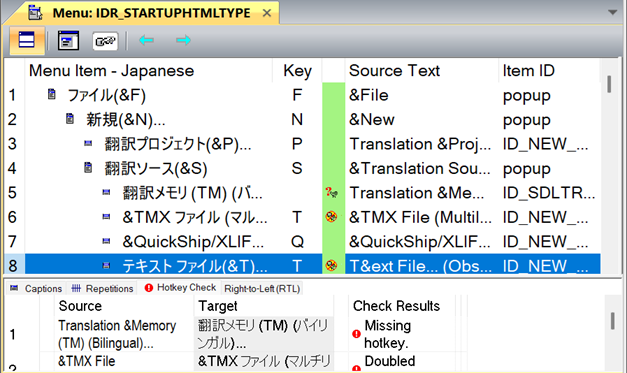Close the Menu: IDR_STARTUPHTMLTYPE tab
This screenshot has width=627, height=373.
pyautogui.click(x=267, y=13)
